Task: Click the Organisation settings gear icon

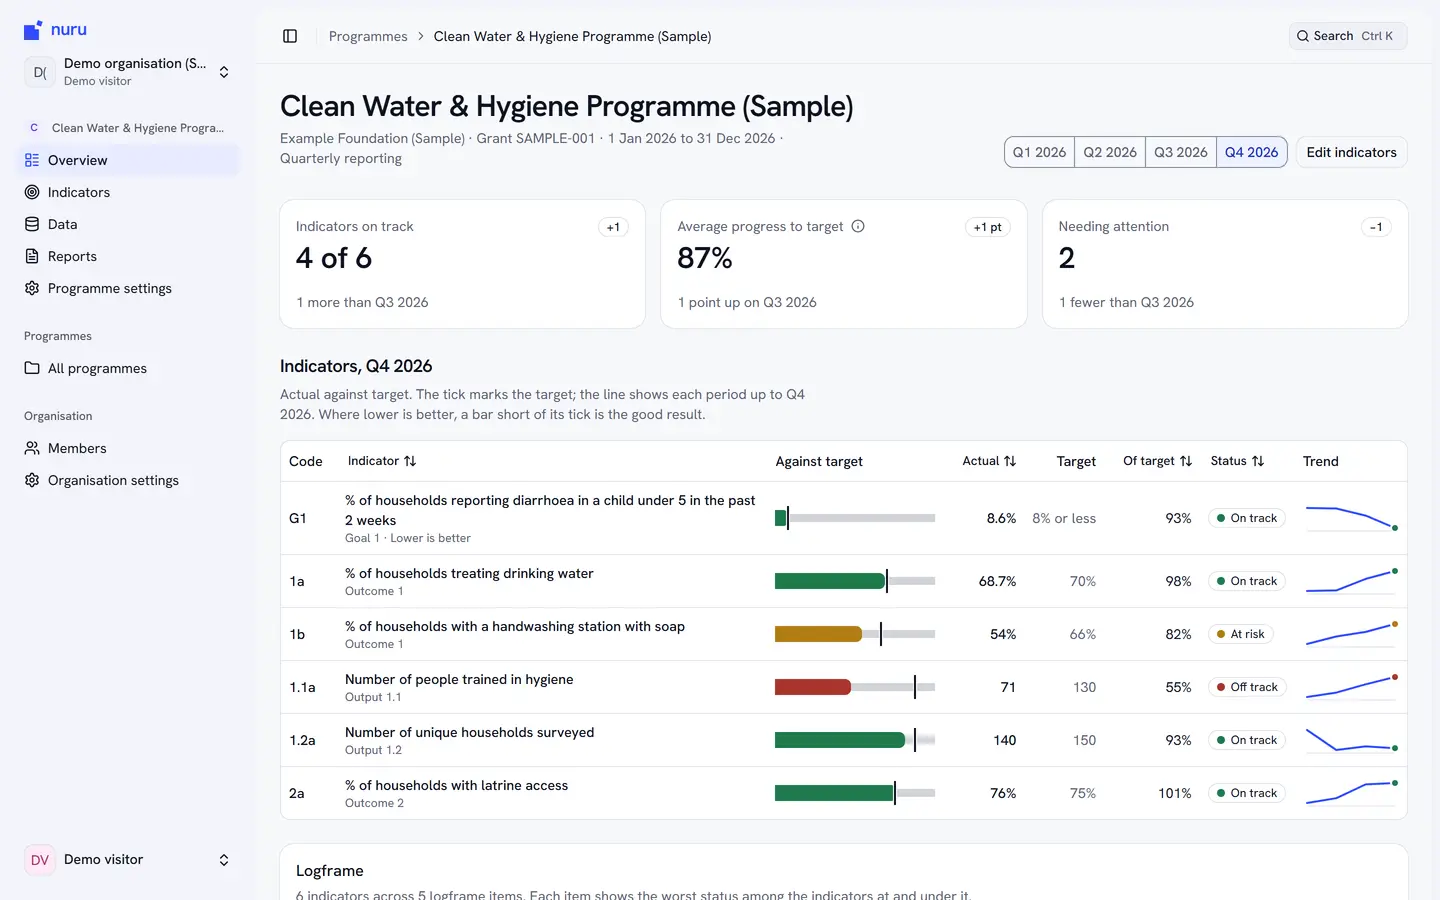Action: click(x=32, y=480)
